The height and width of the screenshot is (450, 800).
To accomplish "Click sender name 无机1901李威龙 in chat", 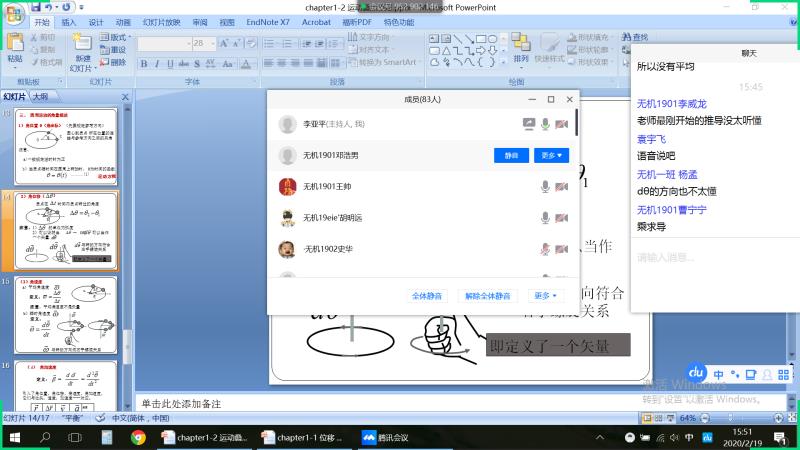I will click(x=671, y=104).
